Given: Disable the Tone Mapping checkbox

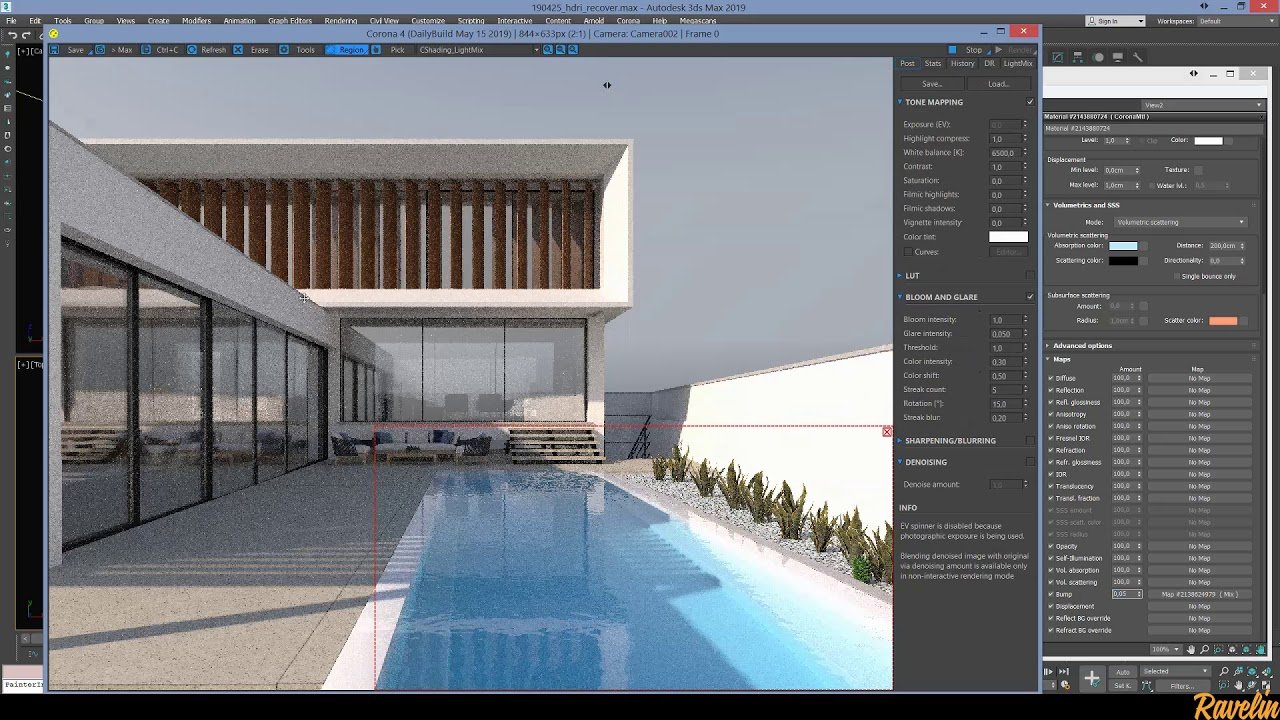Looking at the screenshot, I should coord(1030,102).
